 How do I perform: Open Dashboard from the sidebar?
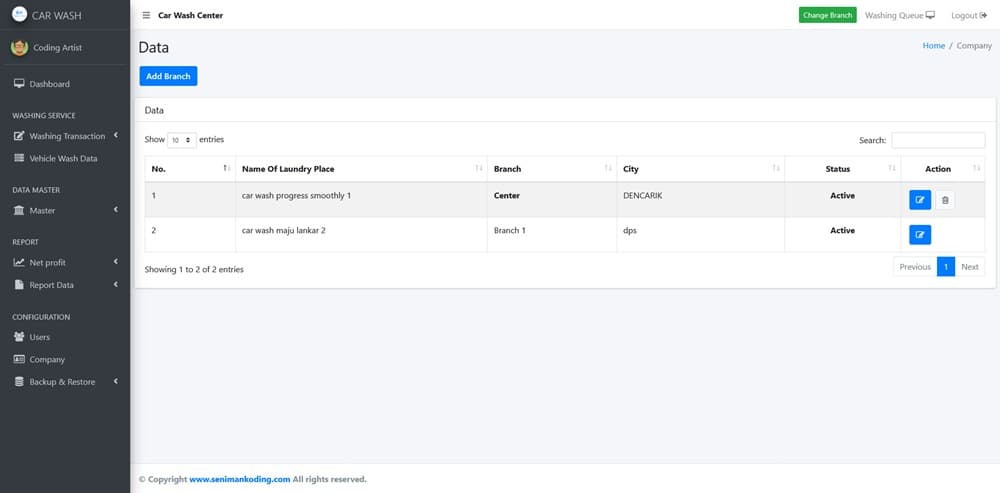click(49, 84)
